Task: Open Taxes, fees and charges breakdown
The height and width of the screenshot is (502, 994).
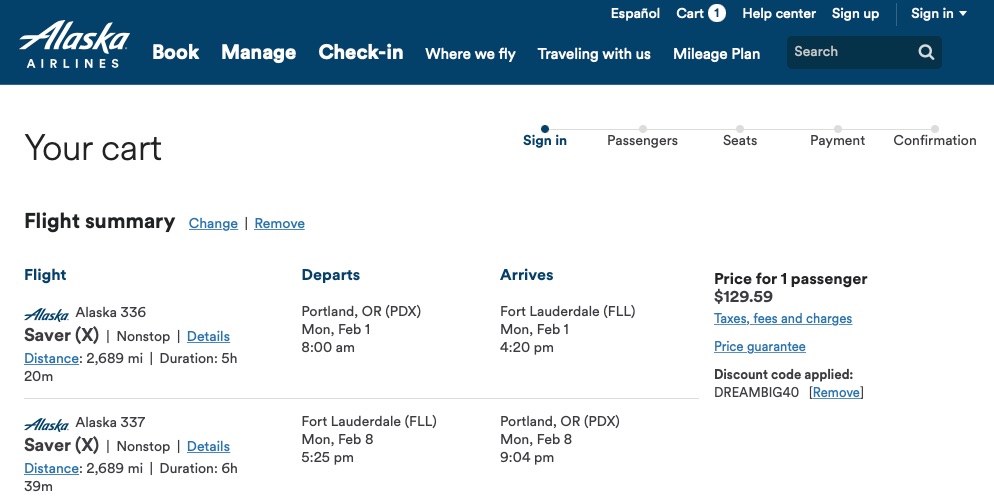Action: pyautogui.click(x=783, y=319)
